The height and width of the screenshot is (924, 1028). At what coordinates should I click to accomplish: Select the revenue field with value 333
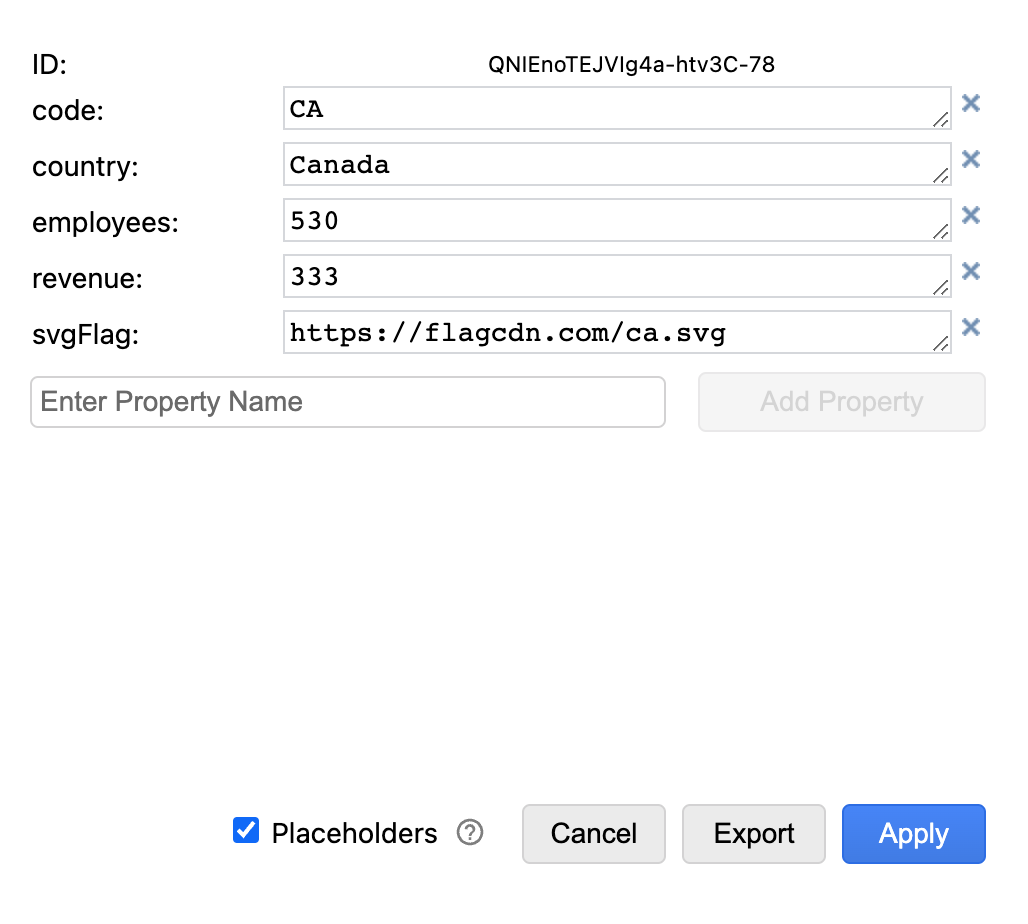(617, 276)
